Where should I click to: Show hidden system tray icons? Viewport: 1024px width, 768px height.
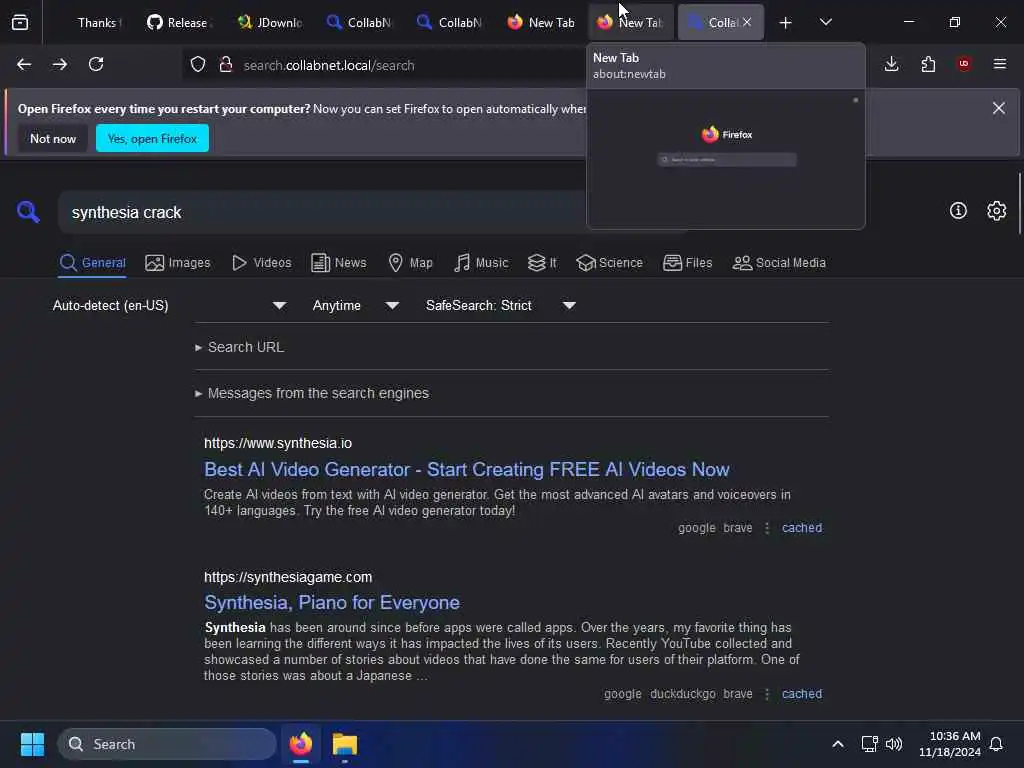click(838, 744)
